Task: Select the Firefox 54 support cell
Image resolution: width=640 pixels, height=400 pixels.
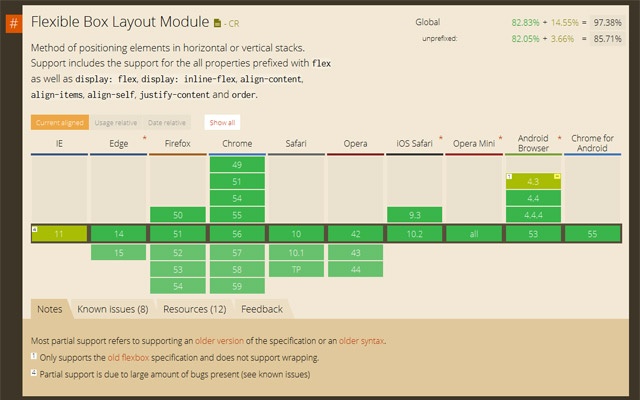Action: pyautogui.click(x=178, y=286)
